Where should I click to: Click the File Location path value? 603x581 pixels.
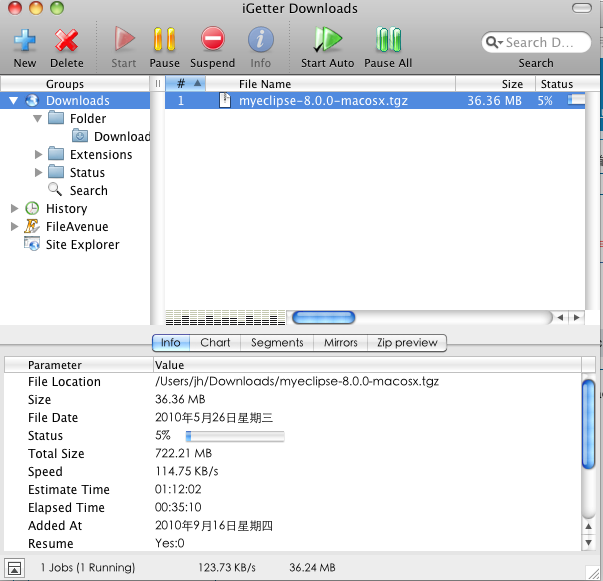click(297, 381)
